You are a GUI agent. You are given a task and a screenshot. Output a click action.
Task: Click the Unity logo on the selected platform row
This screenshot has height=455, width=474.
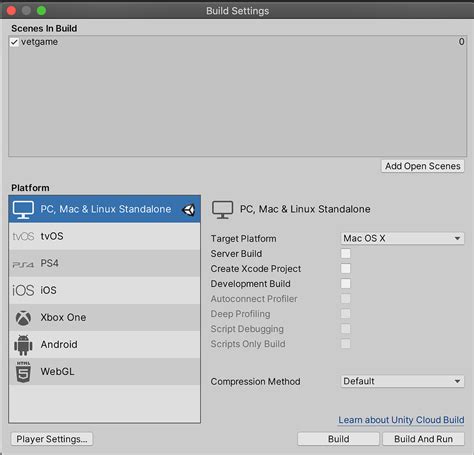pos(188,210)
